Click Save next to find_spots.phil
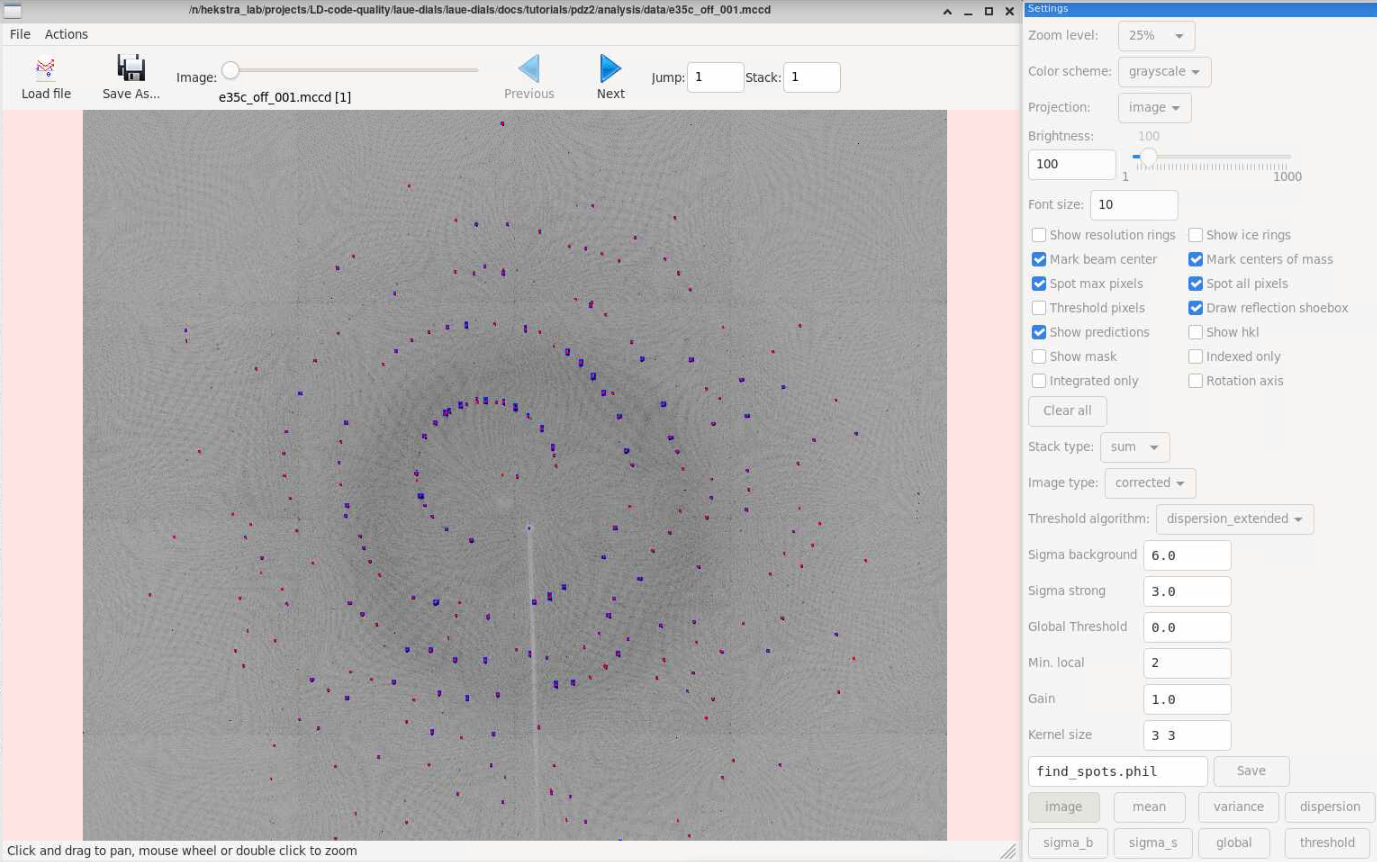 tap(1251, 771)
